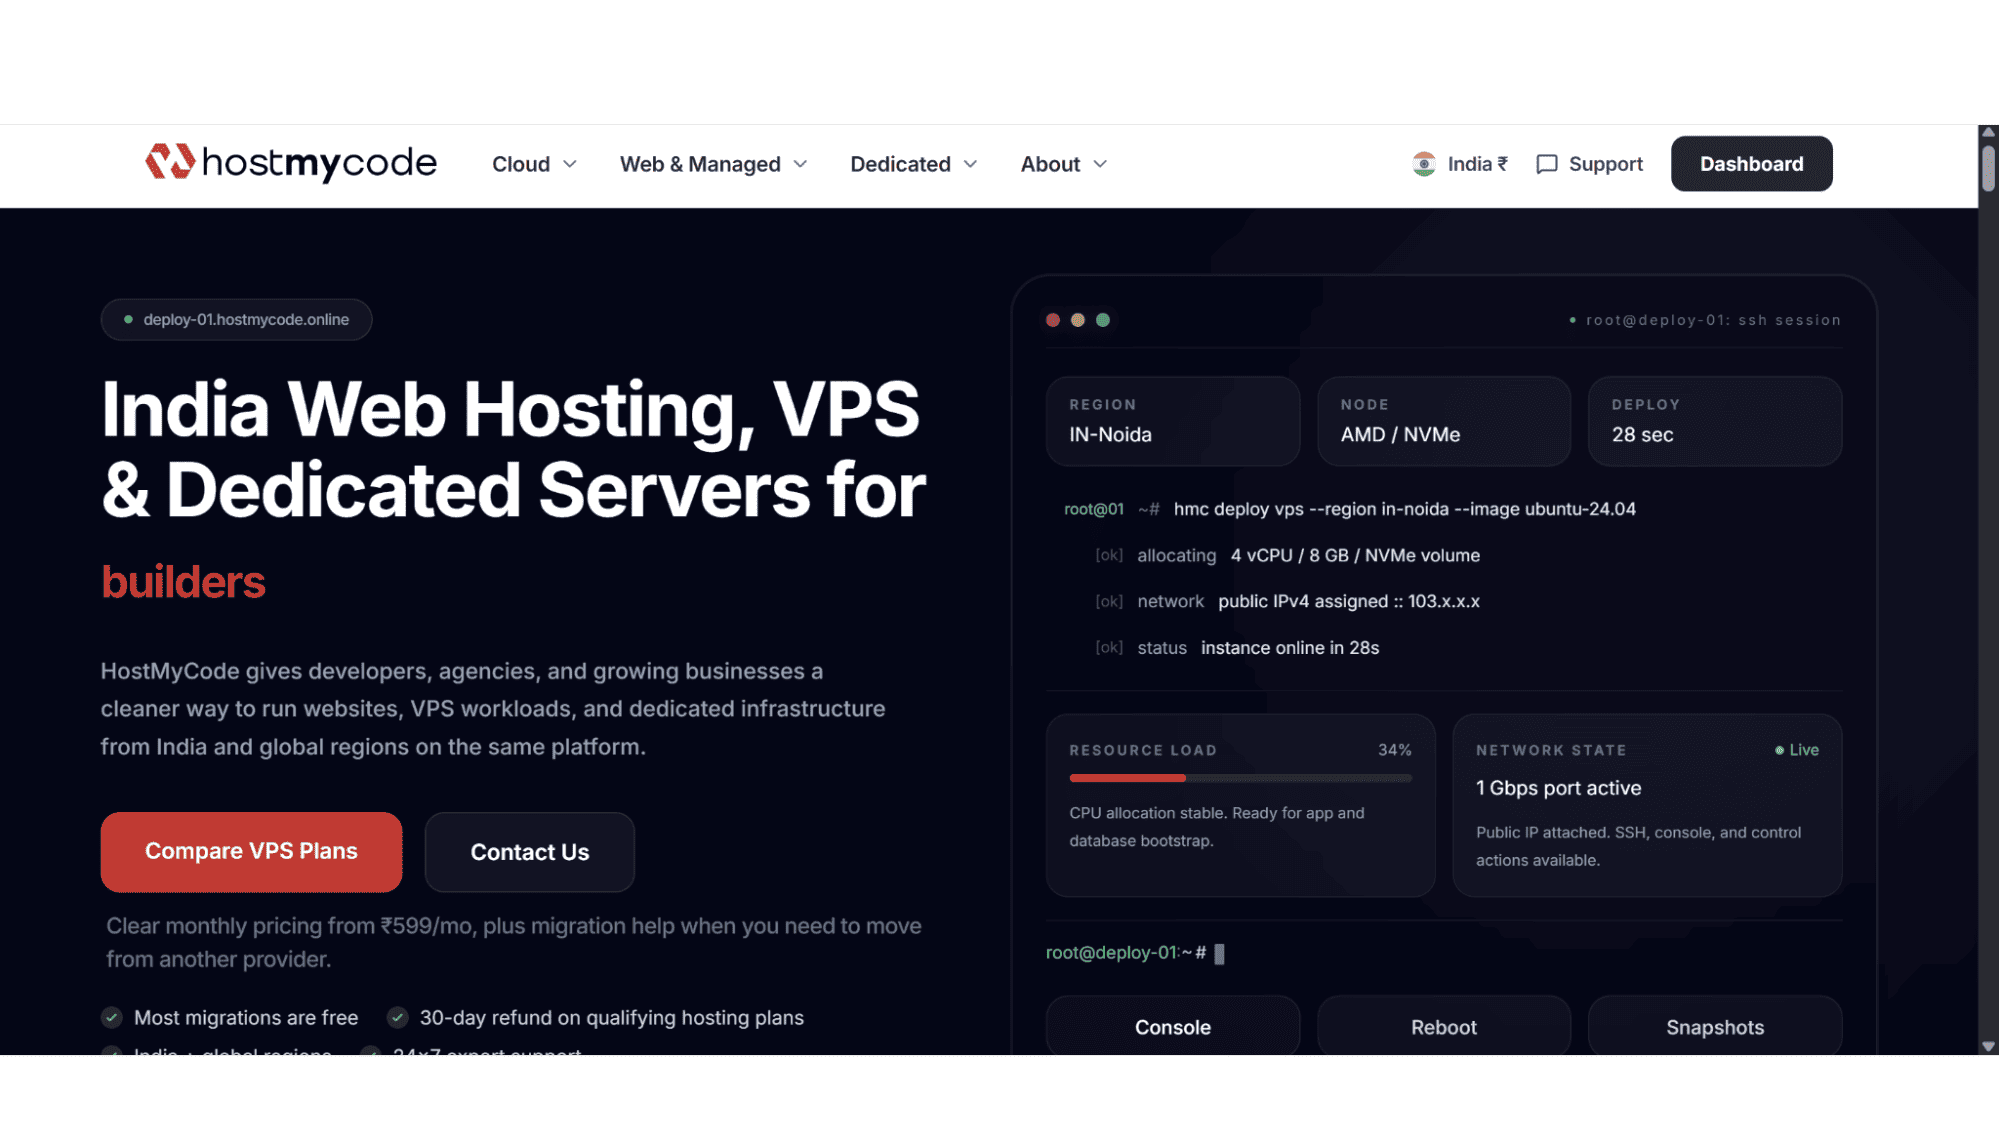Click the 28 sec deploy value

(1642, 435)
